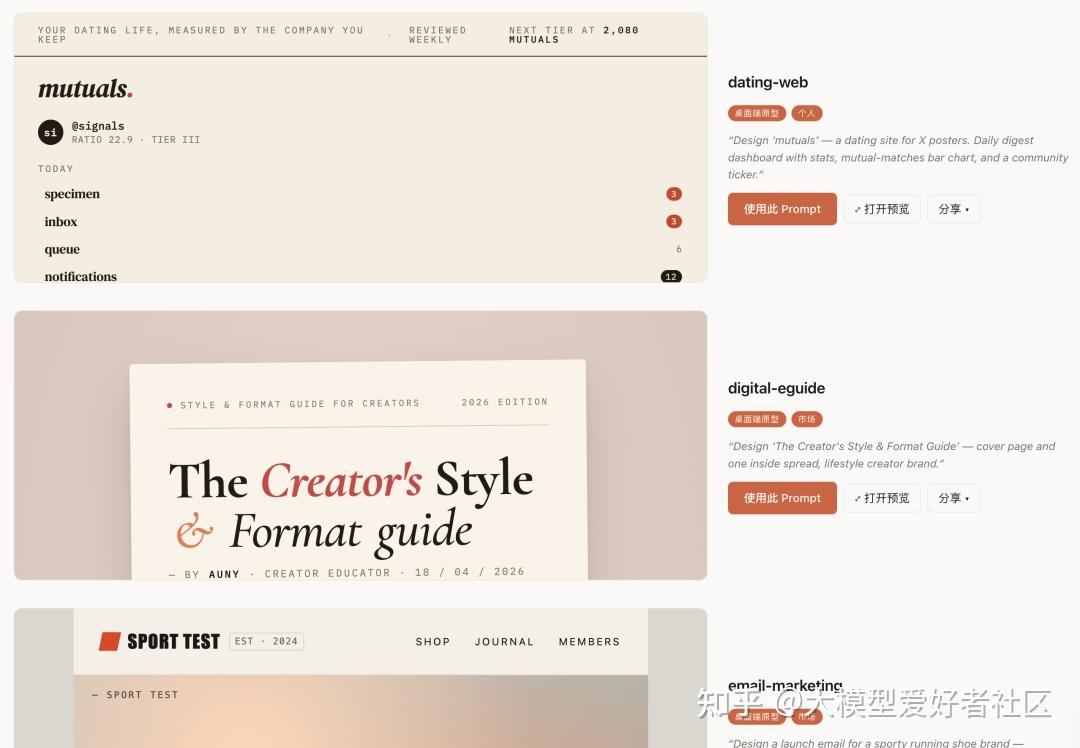Open notifications in the mutuals sidebar
The width and height of the screenshot is (1080, 748).
pos(81,277)
